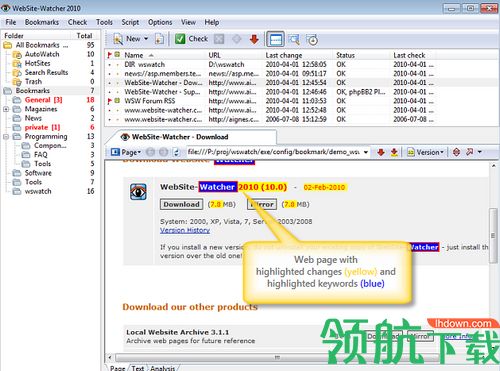500x371 pixels.
Task: Click the file:/// address field
Action: point(273,152)
